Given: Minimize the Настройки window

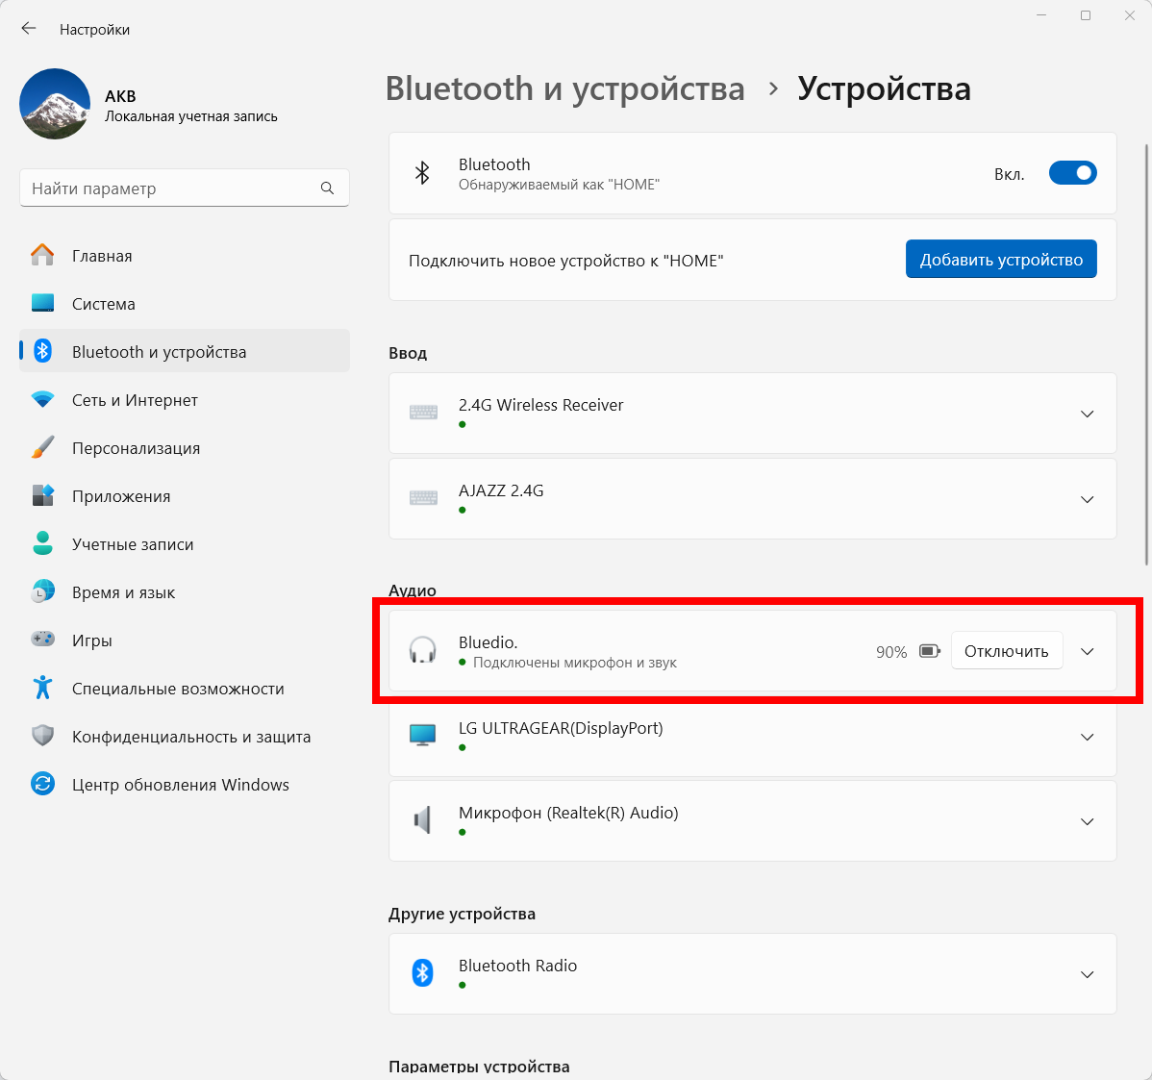Looking at the screenshot, I should click(1041, 15).
